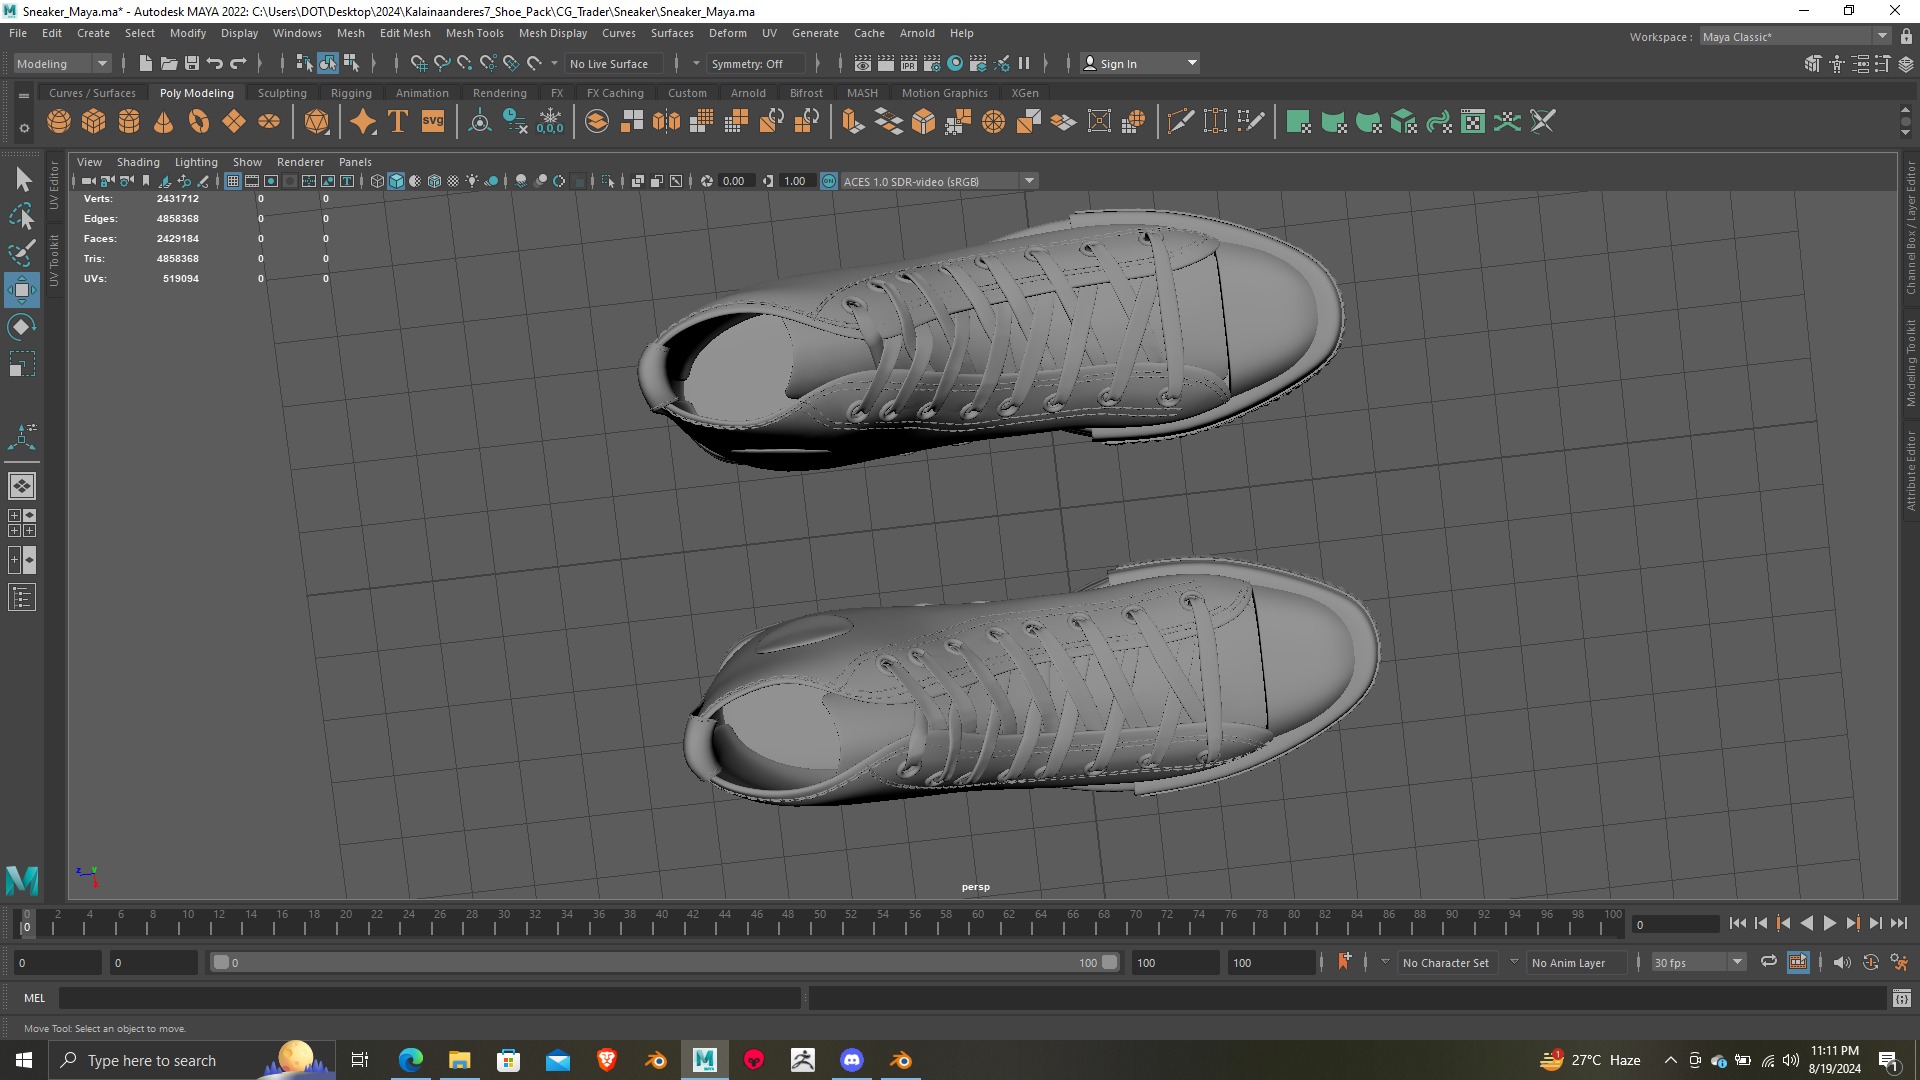Select the Scale tool in toolbox

coord(22,364)
